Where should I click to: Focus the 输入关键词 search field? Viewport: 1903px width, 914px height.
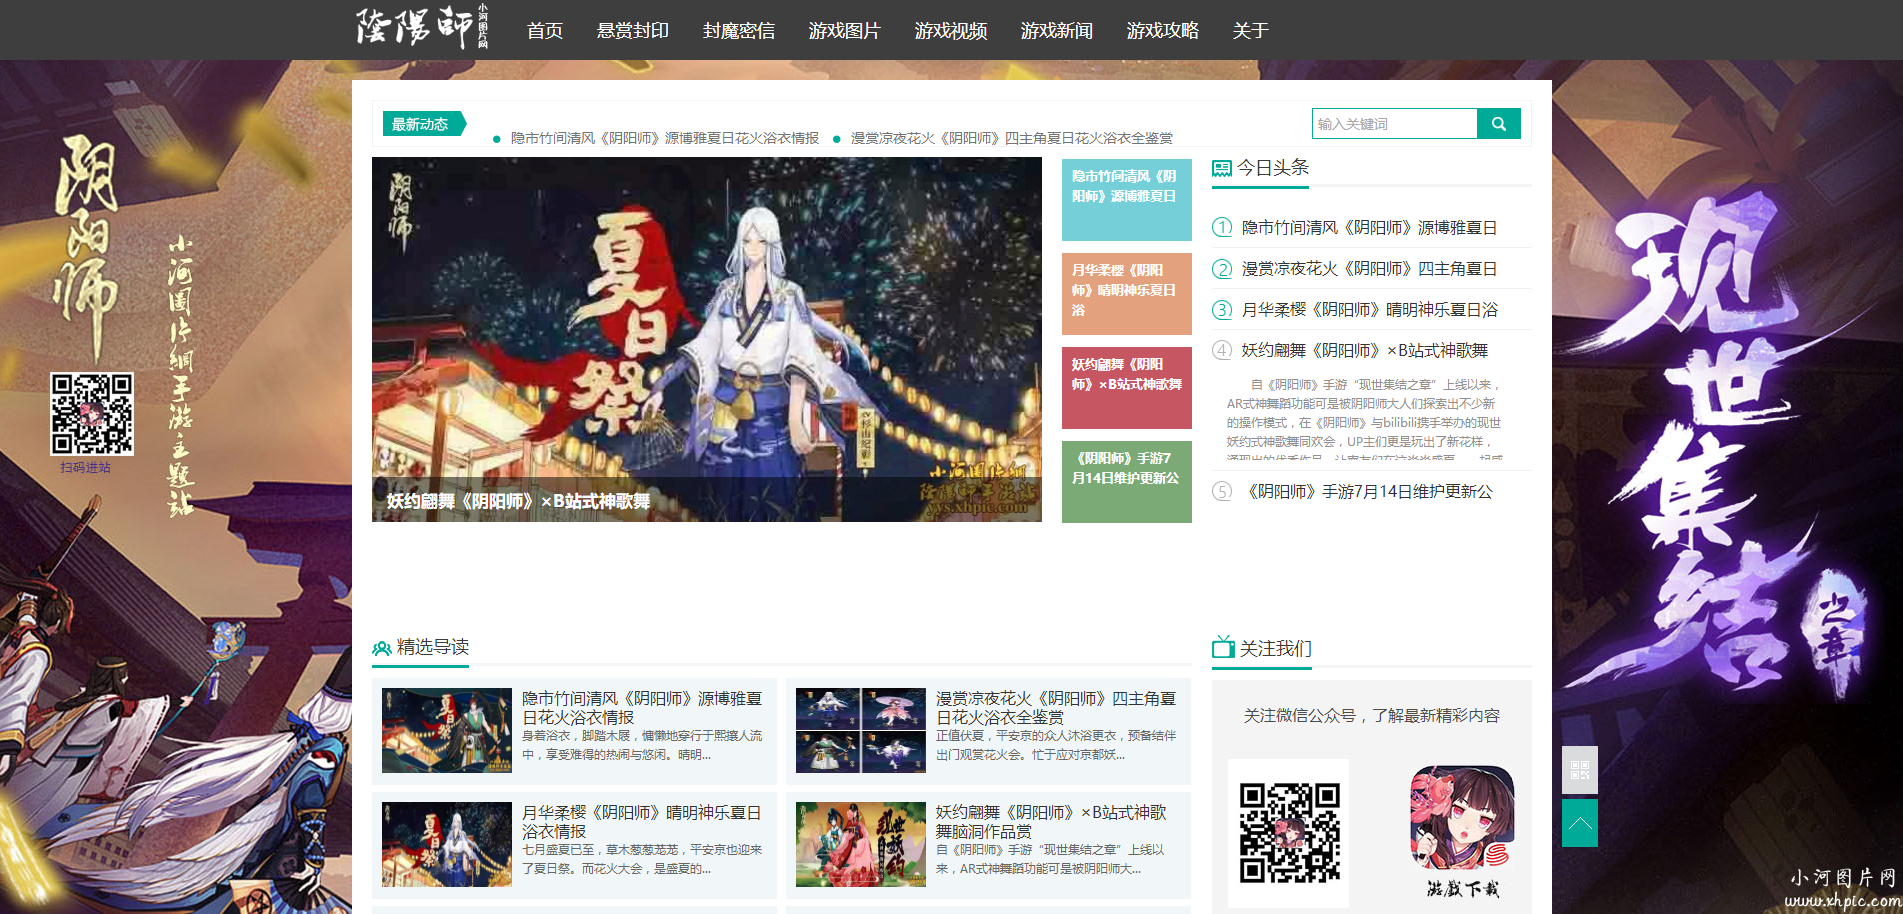(x=1394, y=124)
